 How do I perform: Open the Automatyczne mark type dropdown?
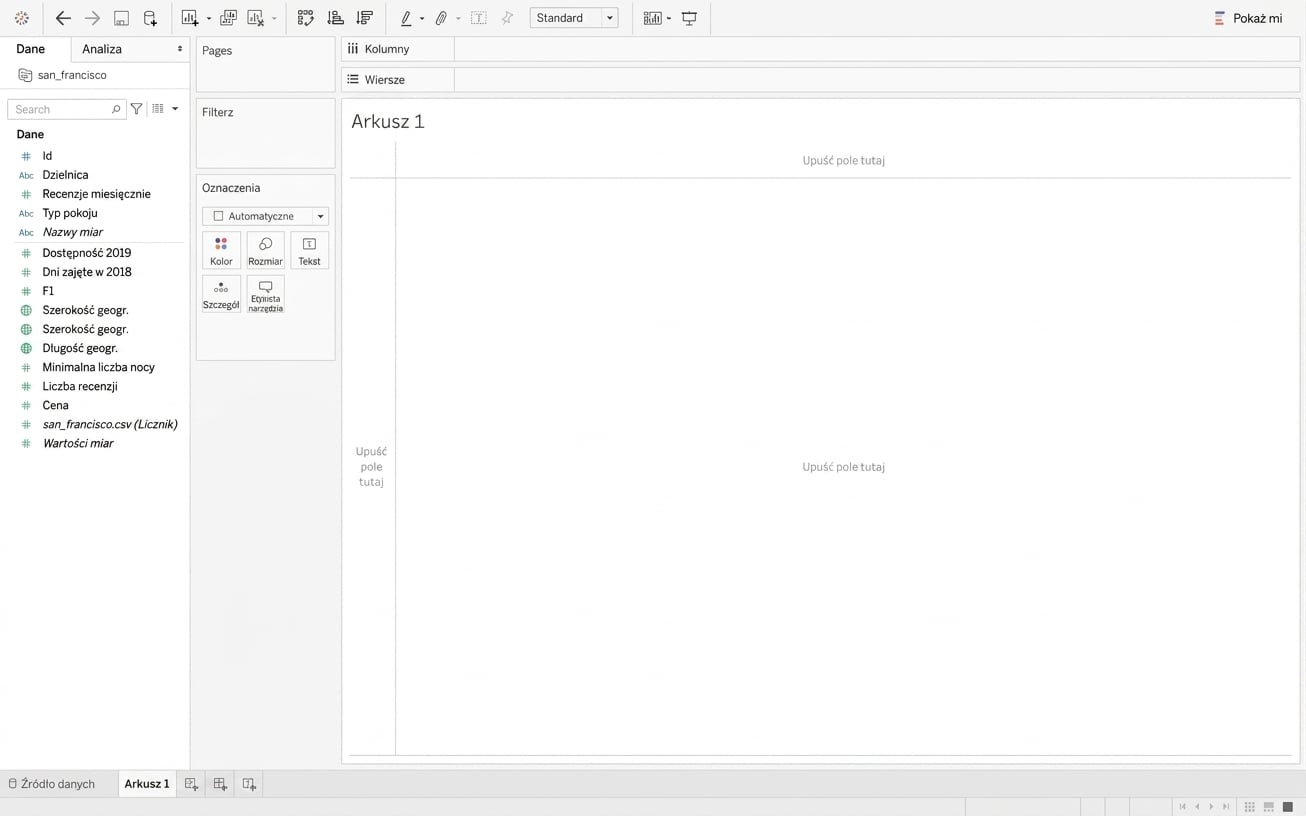265,216
